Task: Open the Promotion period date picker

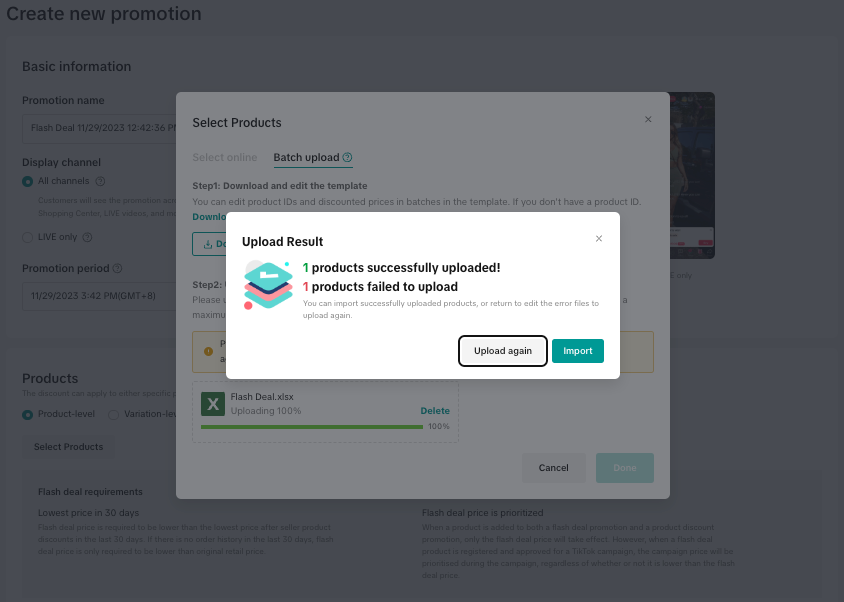Action: 98,296
